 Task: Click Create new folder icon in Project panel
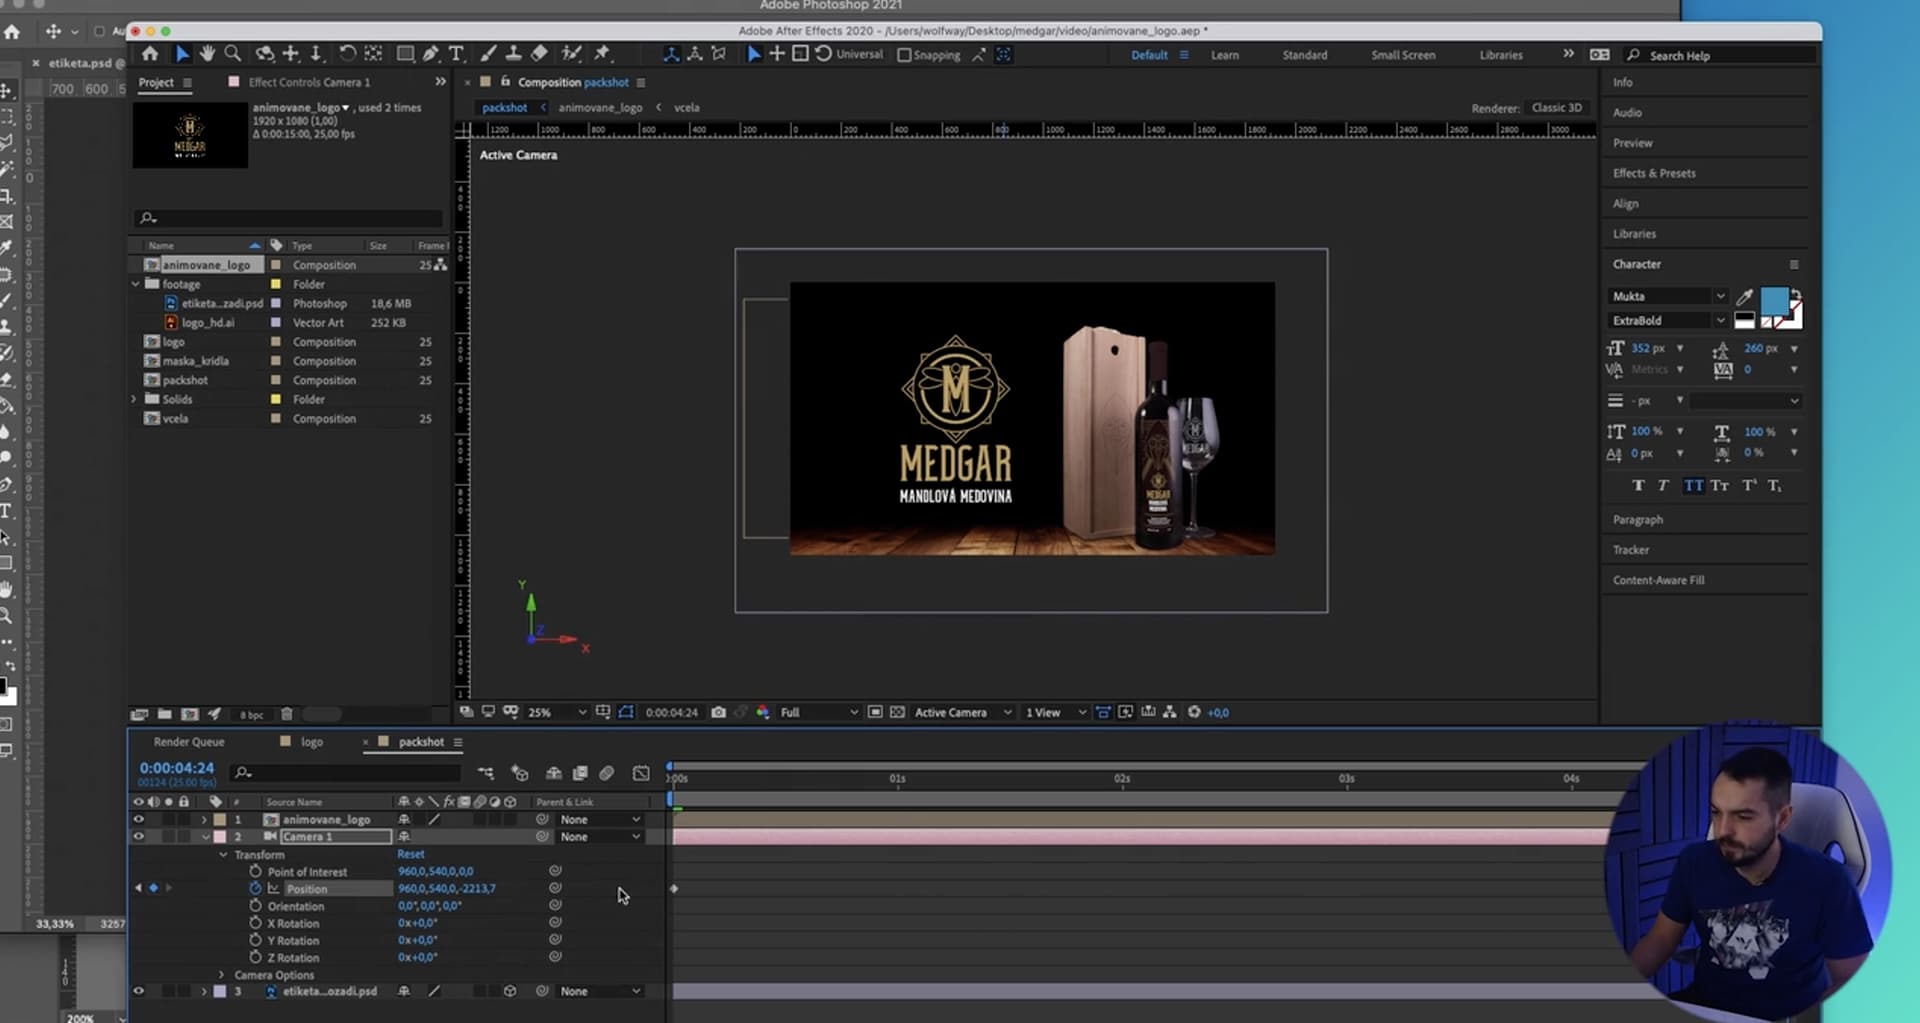pyautogui.click(x=164, y=714)
